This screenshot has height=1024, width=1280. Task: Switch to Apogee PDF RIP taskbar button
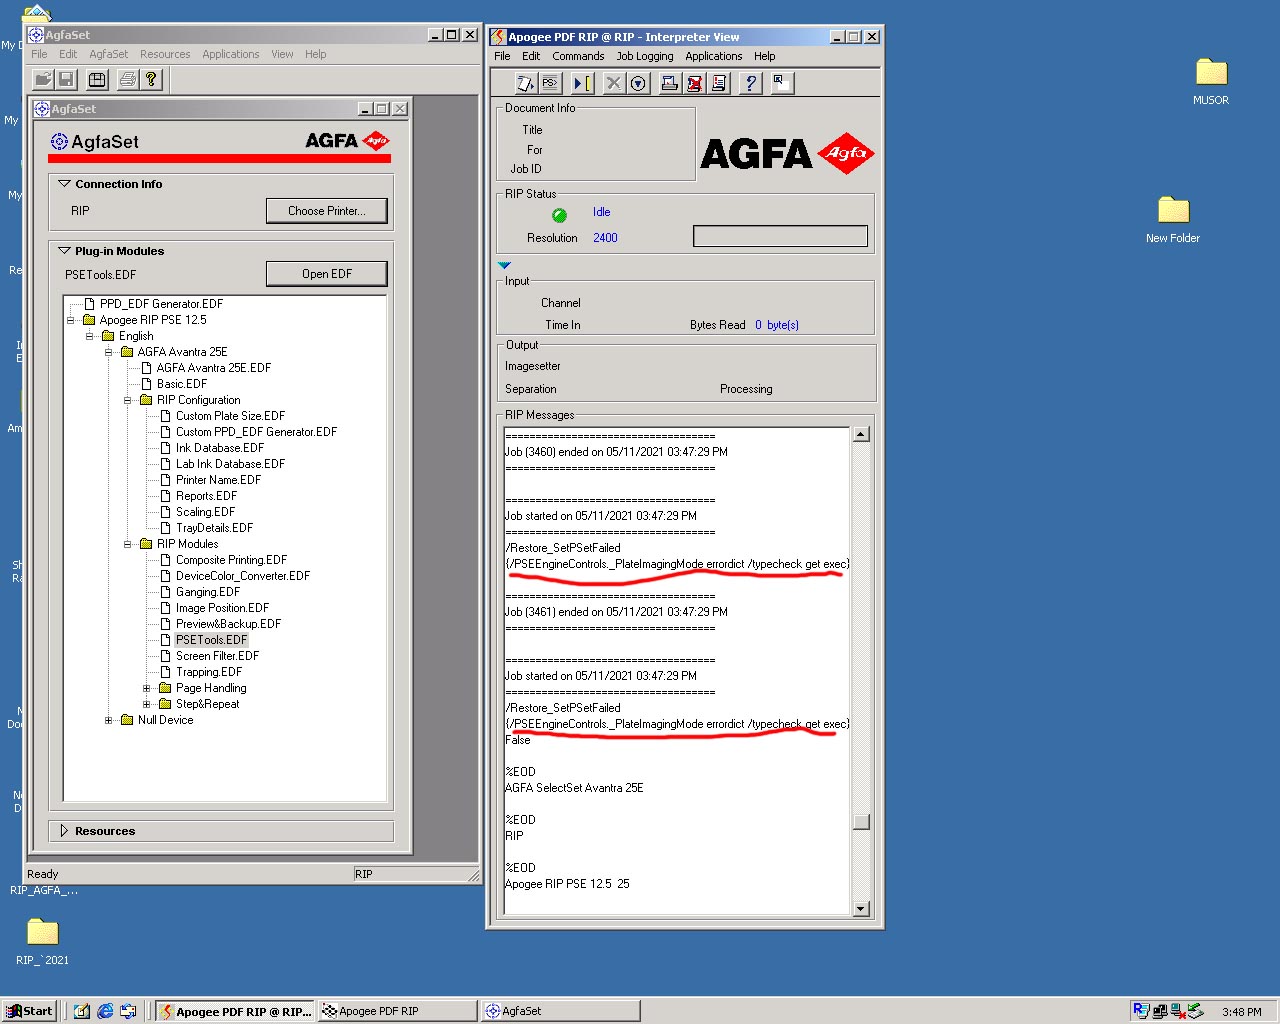pyautogui.click(x=397, y=1011)
